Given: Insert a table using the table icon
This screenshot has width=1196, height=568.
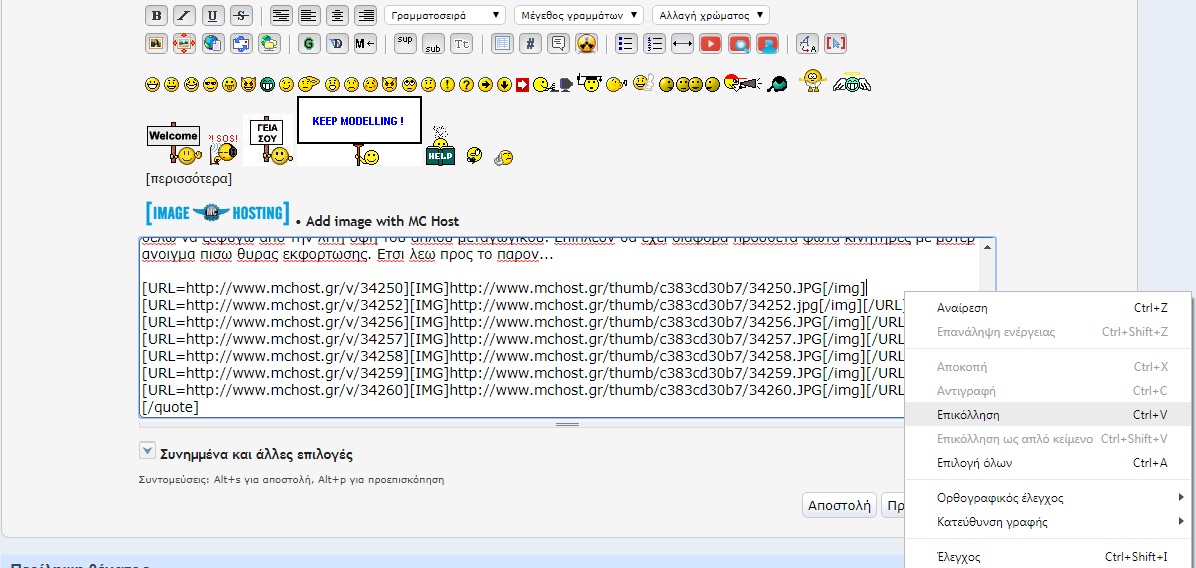Looking at the screenshot, I should pos(502,43).
